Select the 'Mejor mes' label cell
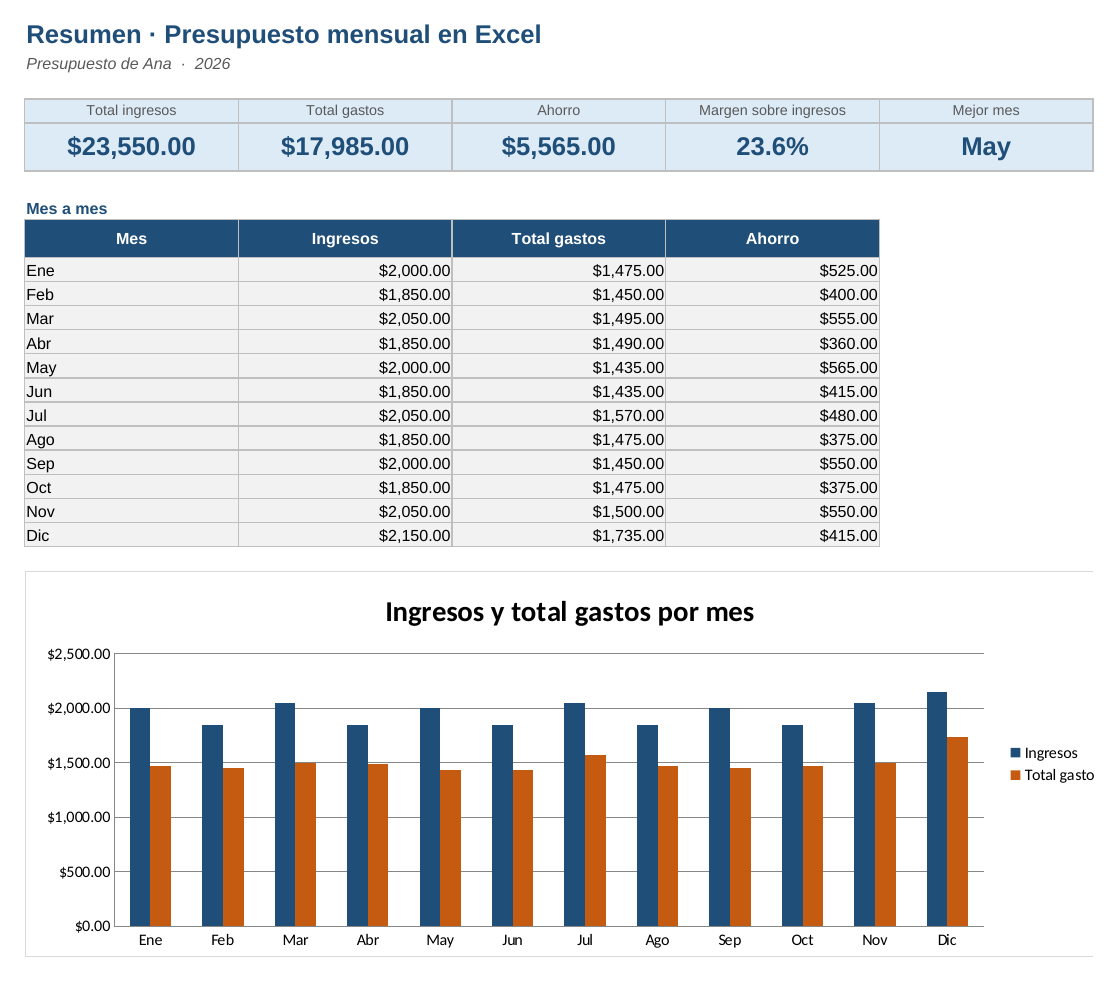Screen dimensions: 1118x981 point(986,111)
